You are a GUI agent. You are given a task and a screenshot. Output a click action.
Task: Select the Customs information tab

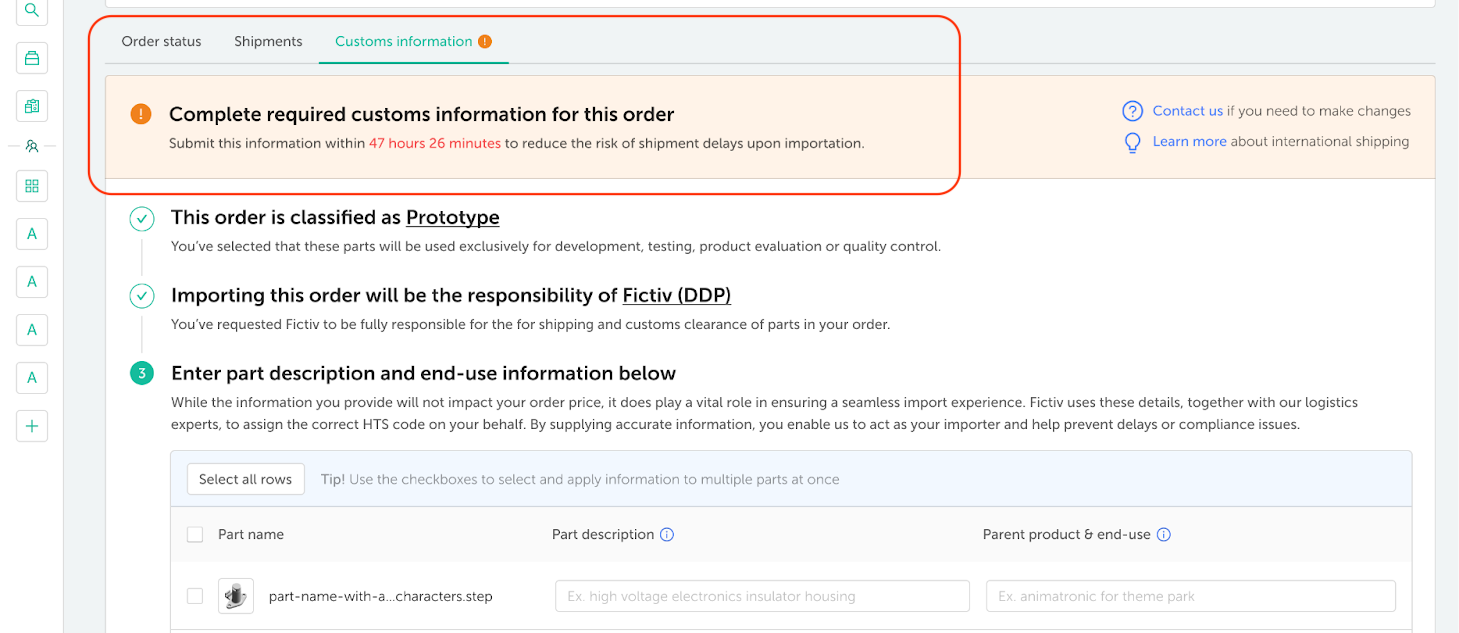(x=404, y=42)
